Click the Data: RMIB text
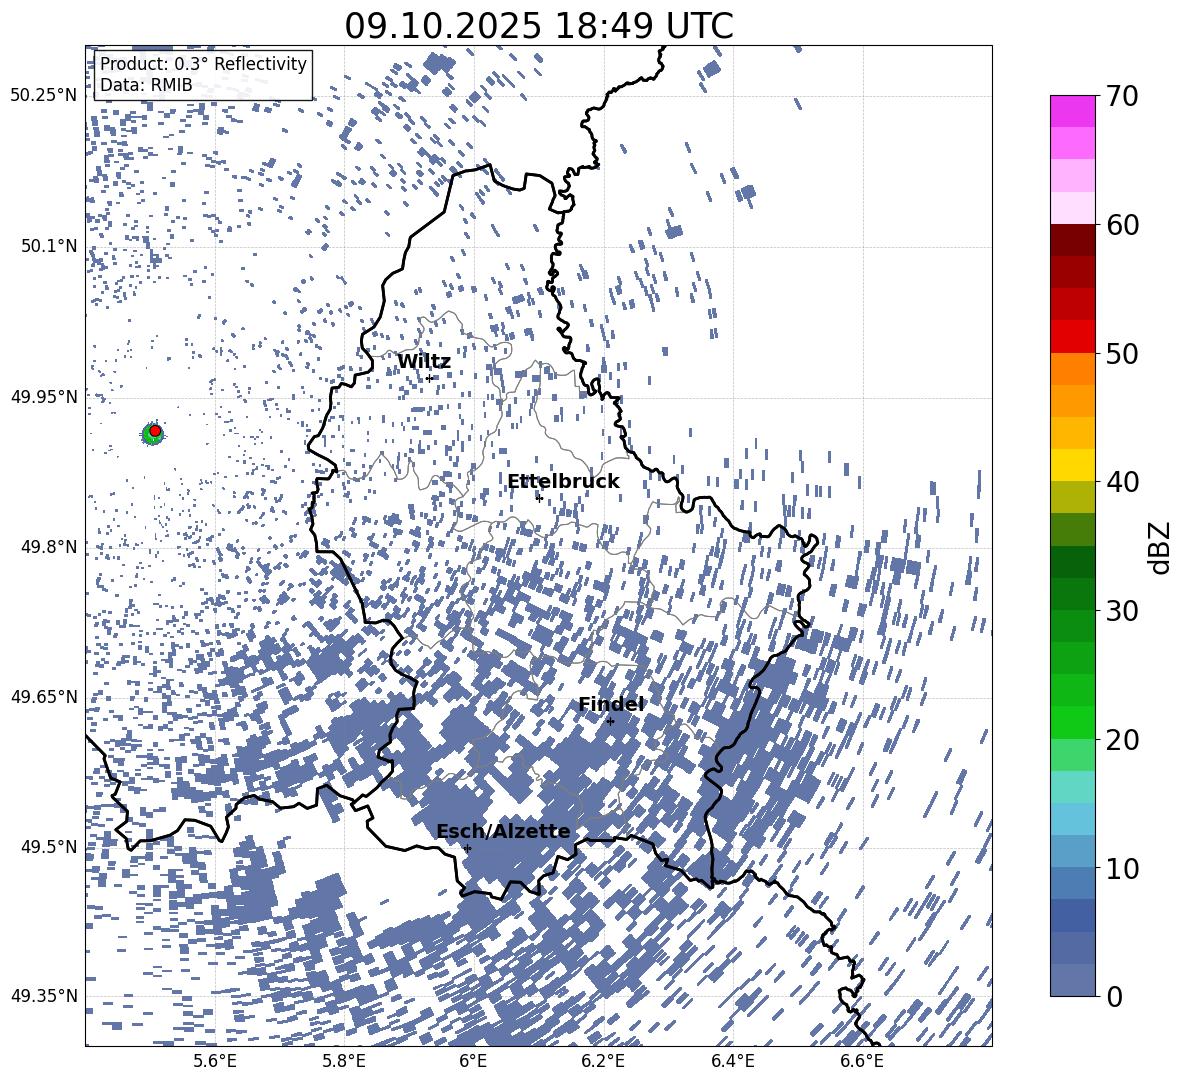The height and width of the screenshot is (1081, 1184). 146,85
